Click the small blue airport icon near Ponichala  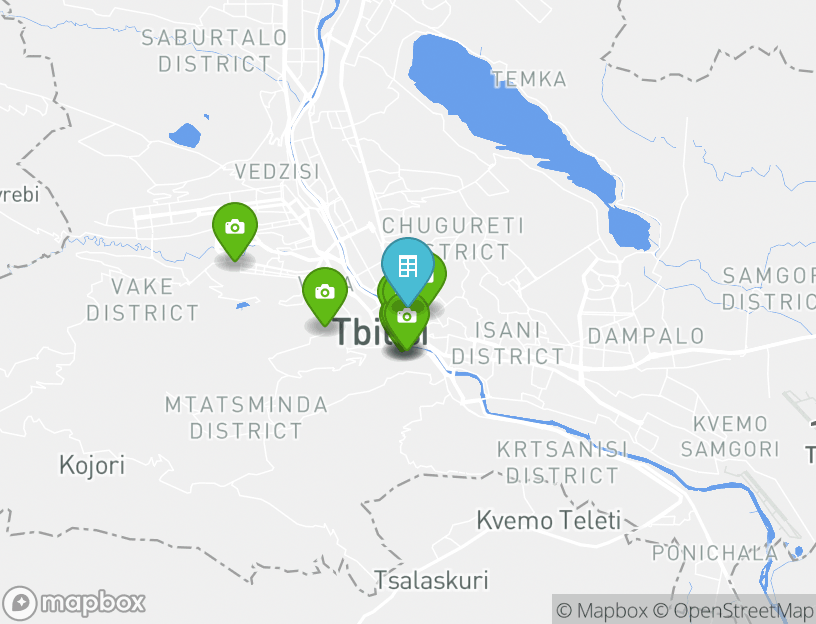coord(798,551)
